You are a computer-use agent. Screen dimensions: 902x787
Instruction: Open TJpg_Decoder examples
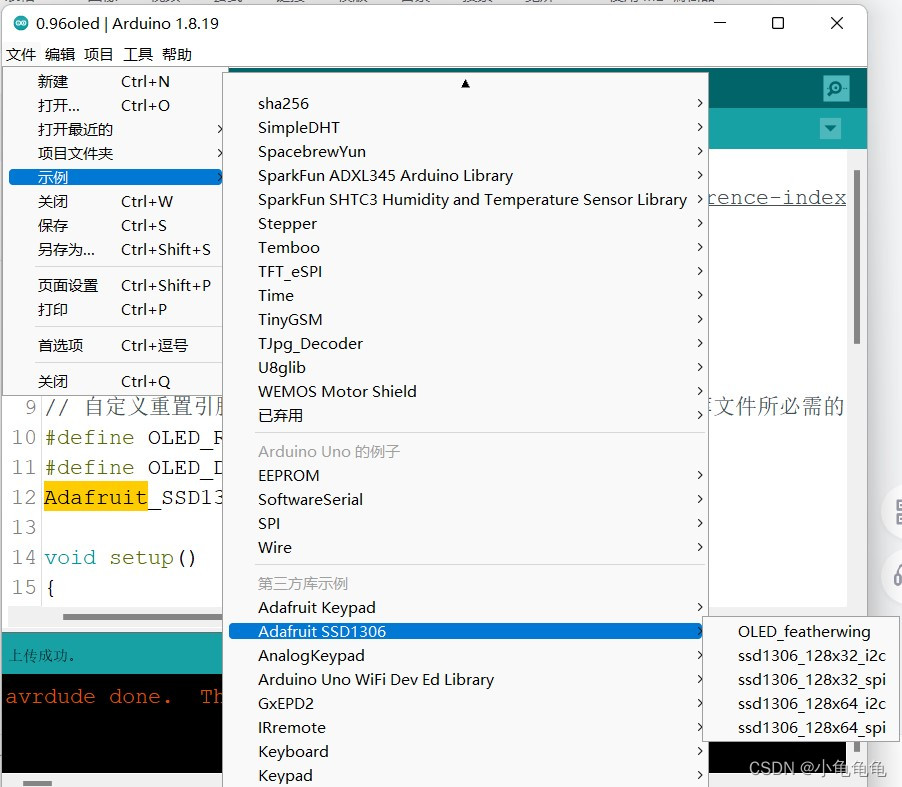467,343
